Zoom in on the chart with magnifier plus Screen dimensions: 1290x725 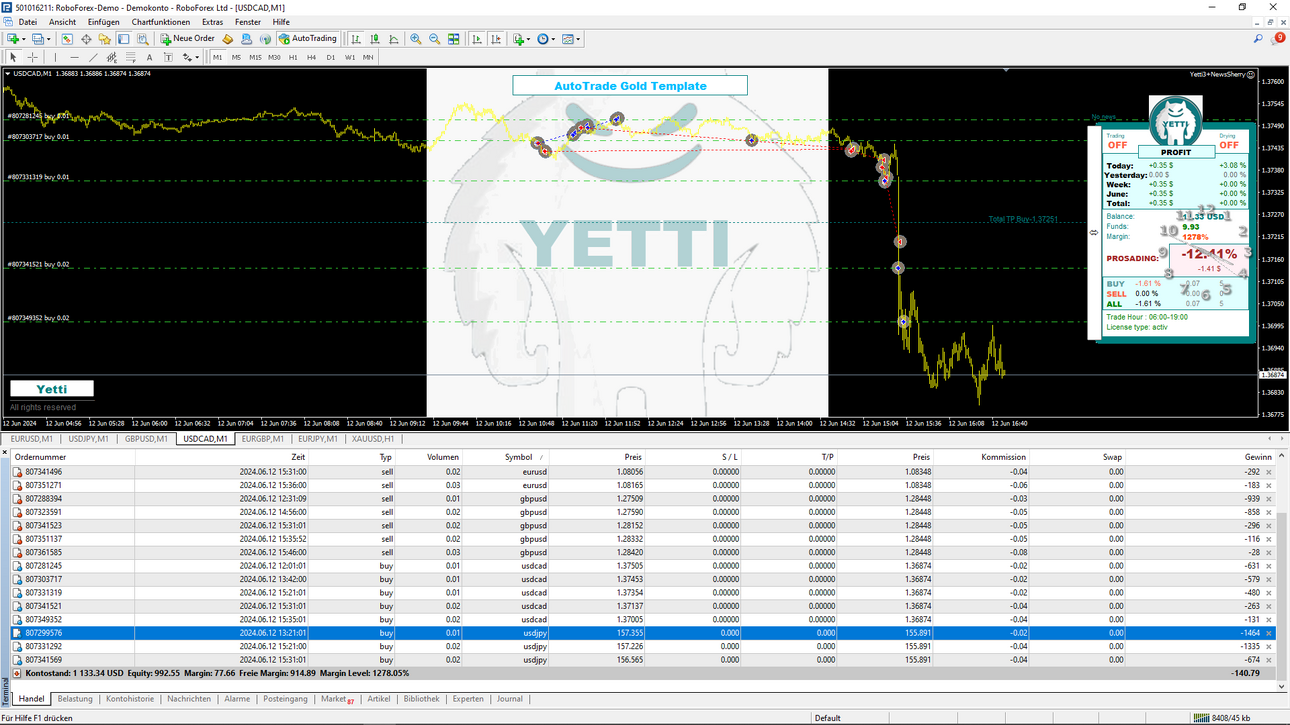[x=416, y=39]
